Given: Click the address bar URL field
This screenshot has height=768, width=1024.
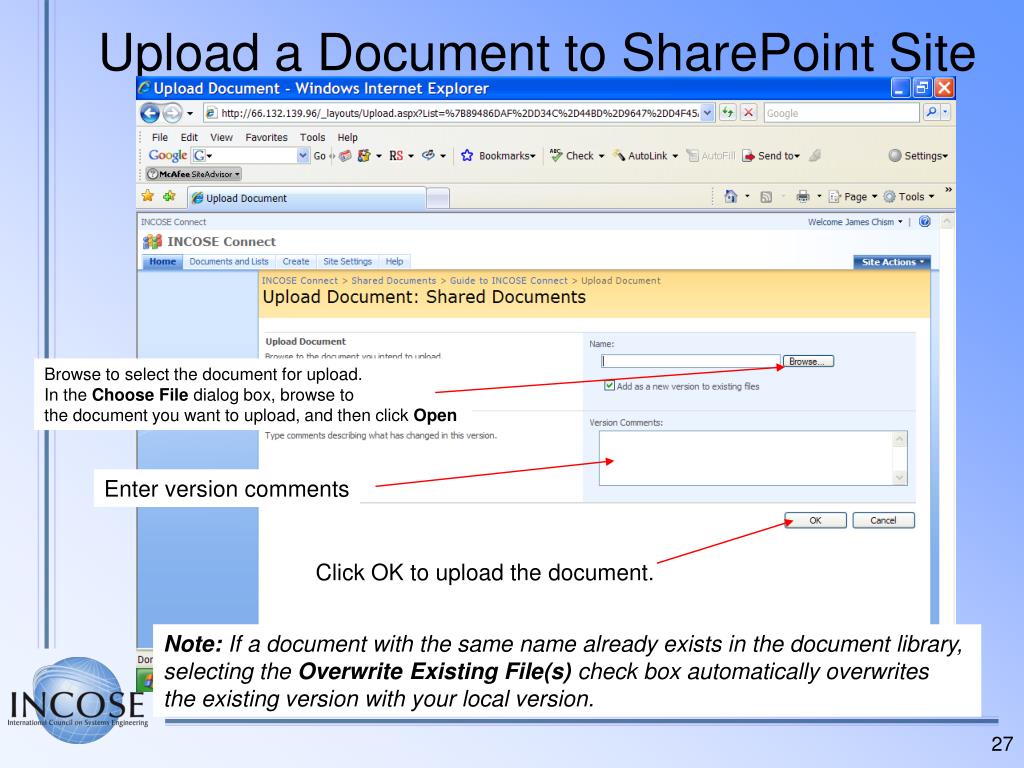Looking at the screenshot, I should 459,113.
